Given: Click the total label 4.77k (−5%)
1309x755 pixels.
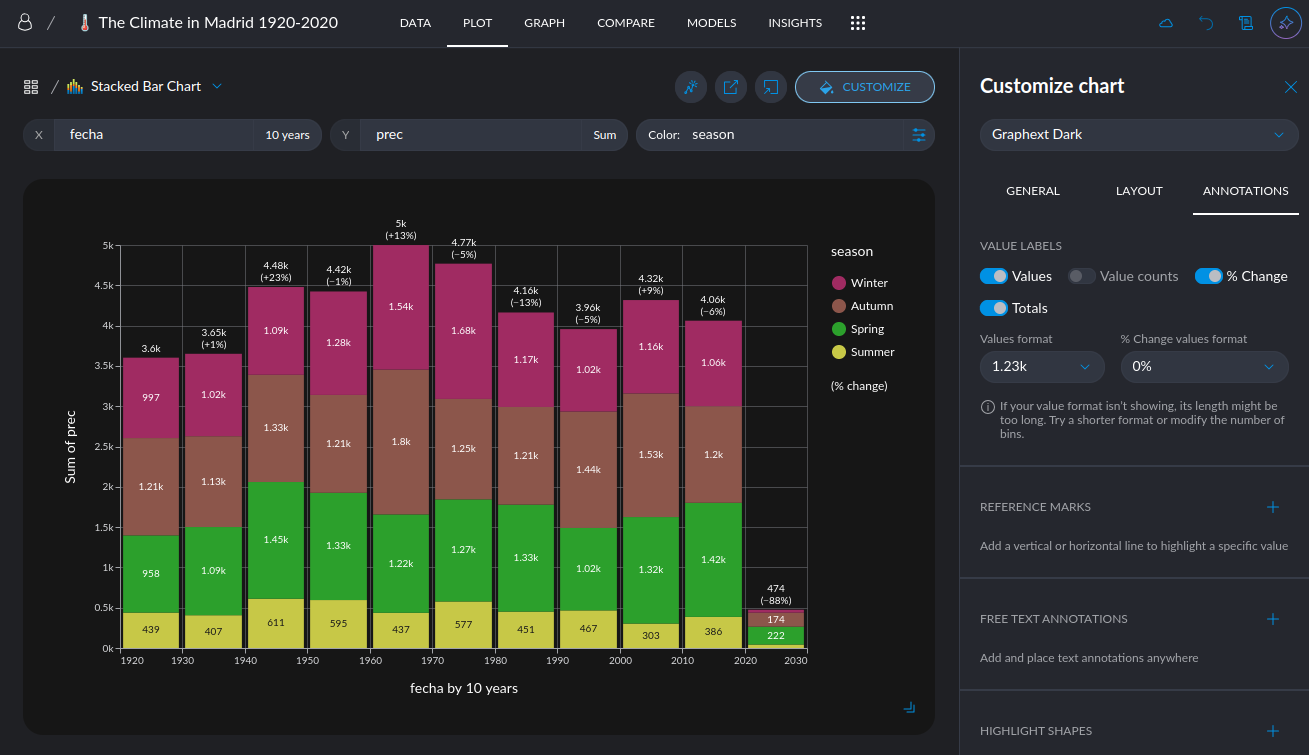Looking at the screenshot, I should (x=463, y=248).
